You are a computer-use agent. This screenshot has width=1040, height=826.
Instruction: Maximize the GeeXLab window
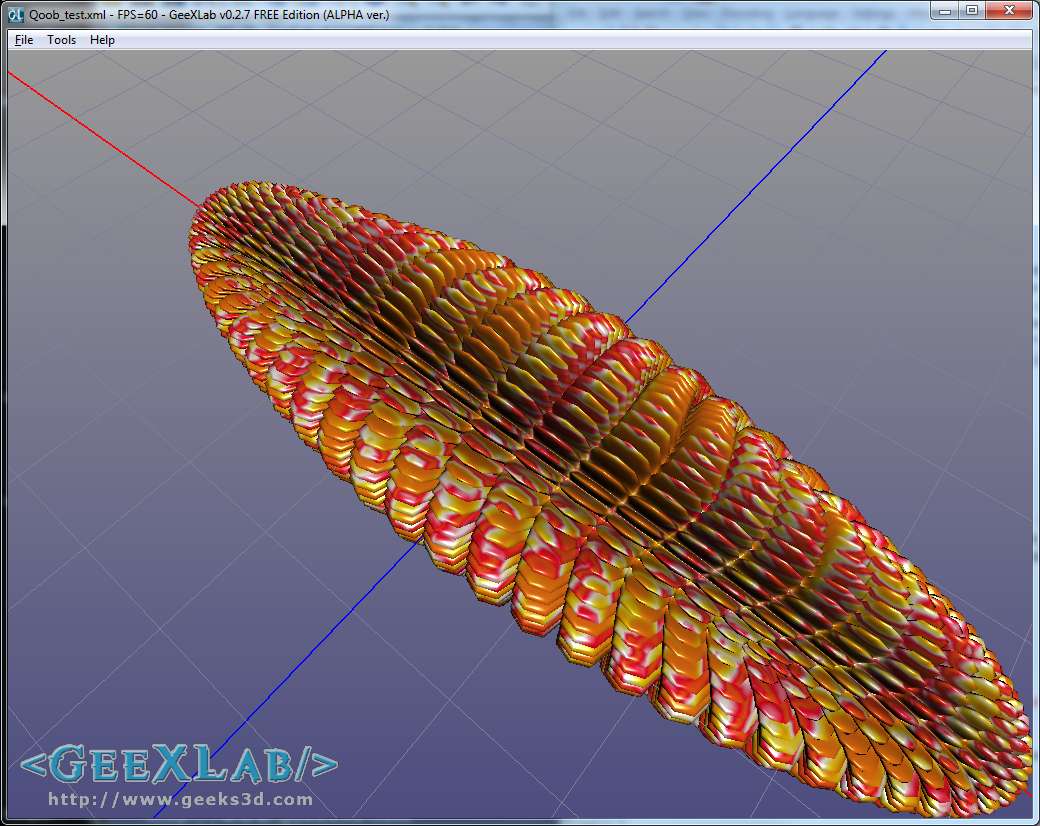pos(972,11)
